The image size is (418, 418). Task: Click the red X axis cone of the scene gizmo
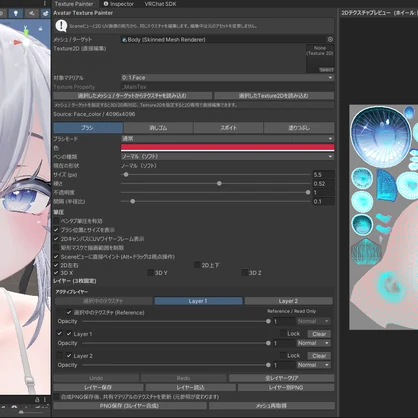click(x=17, y=42)
